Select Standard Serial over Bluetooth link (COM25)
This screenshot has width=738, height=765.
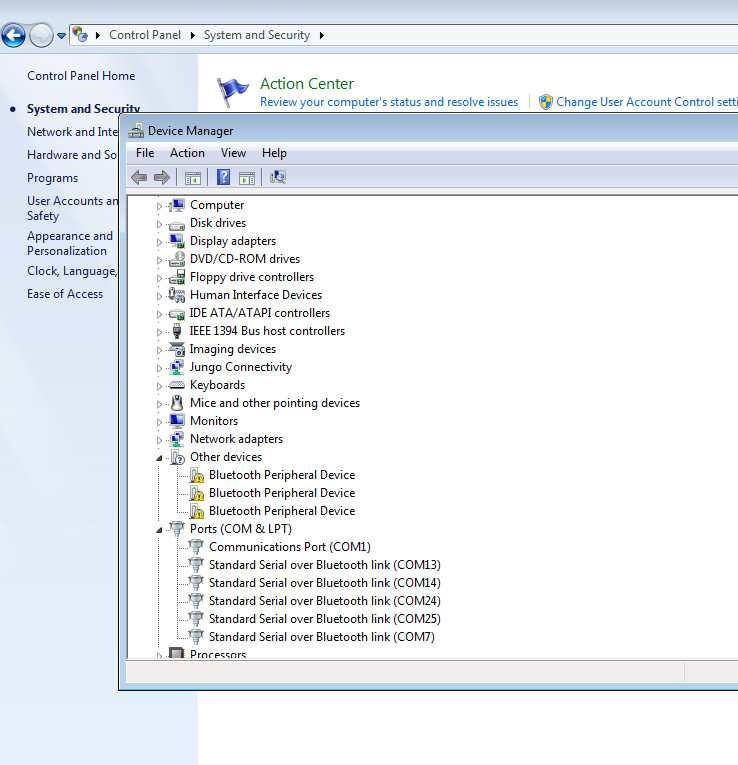click(x=325, y=619)
